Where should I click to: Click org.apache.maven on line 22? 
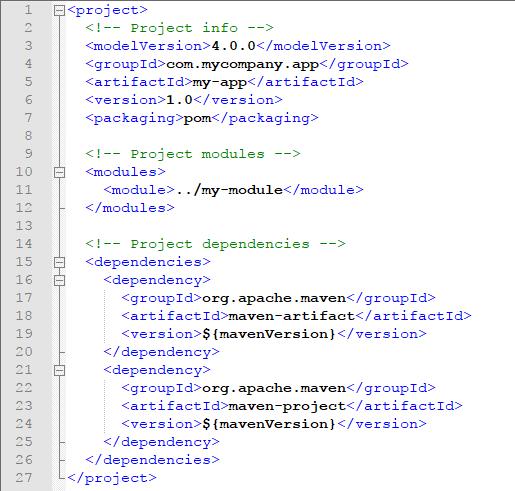274,388
